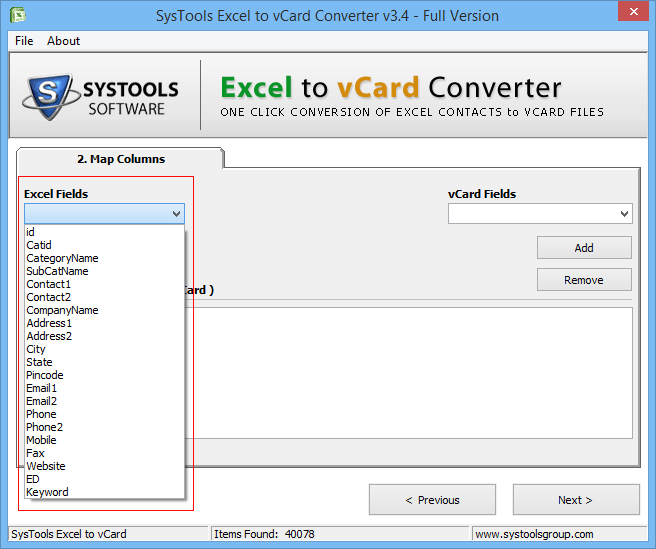Select the 'Phone2' list entry

(105, 426)
